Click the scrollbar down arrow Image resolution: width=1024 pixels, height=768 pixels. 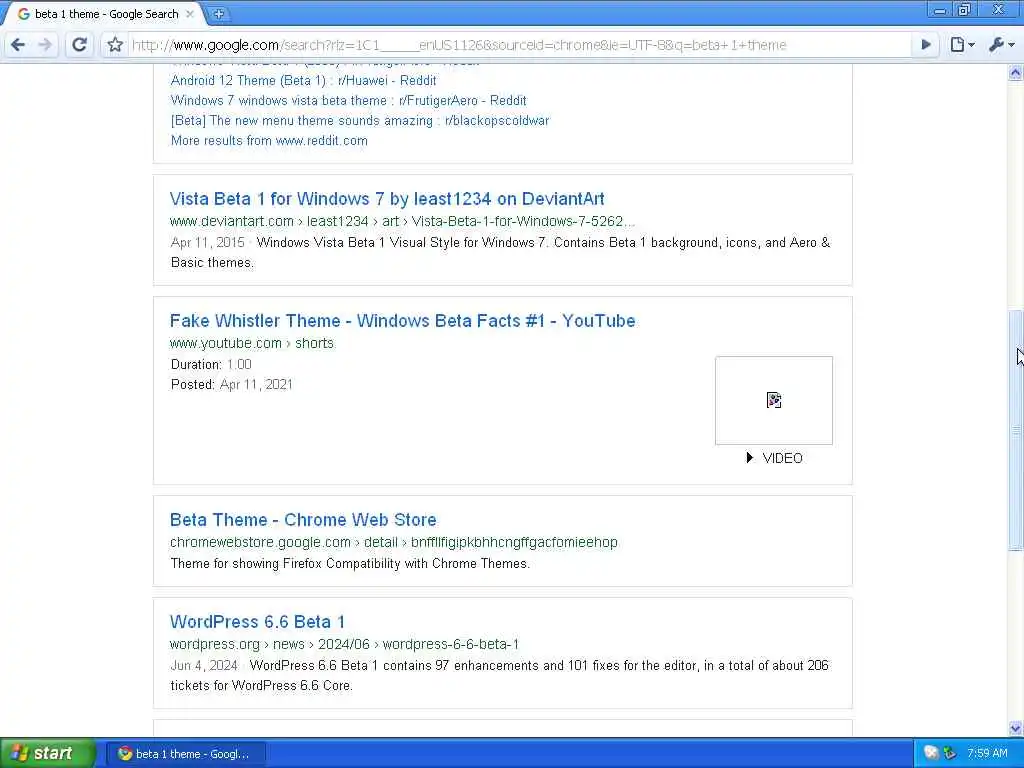(x=1016, y=728)
